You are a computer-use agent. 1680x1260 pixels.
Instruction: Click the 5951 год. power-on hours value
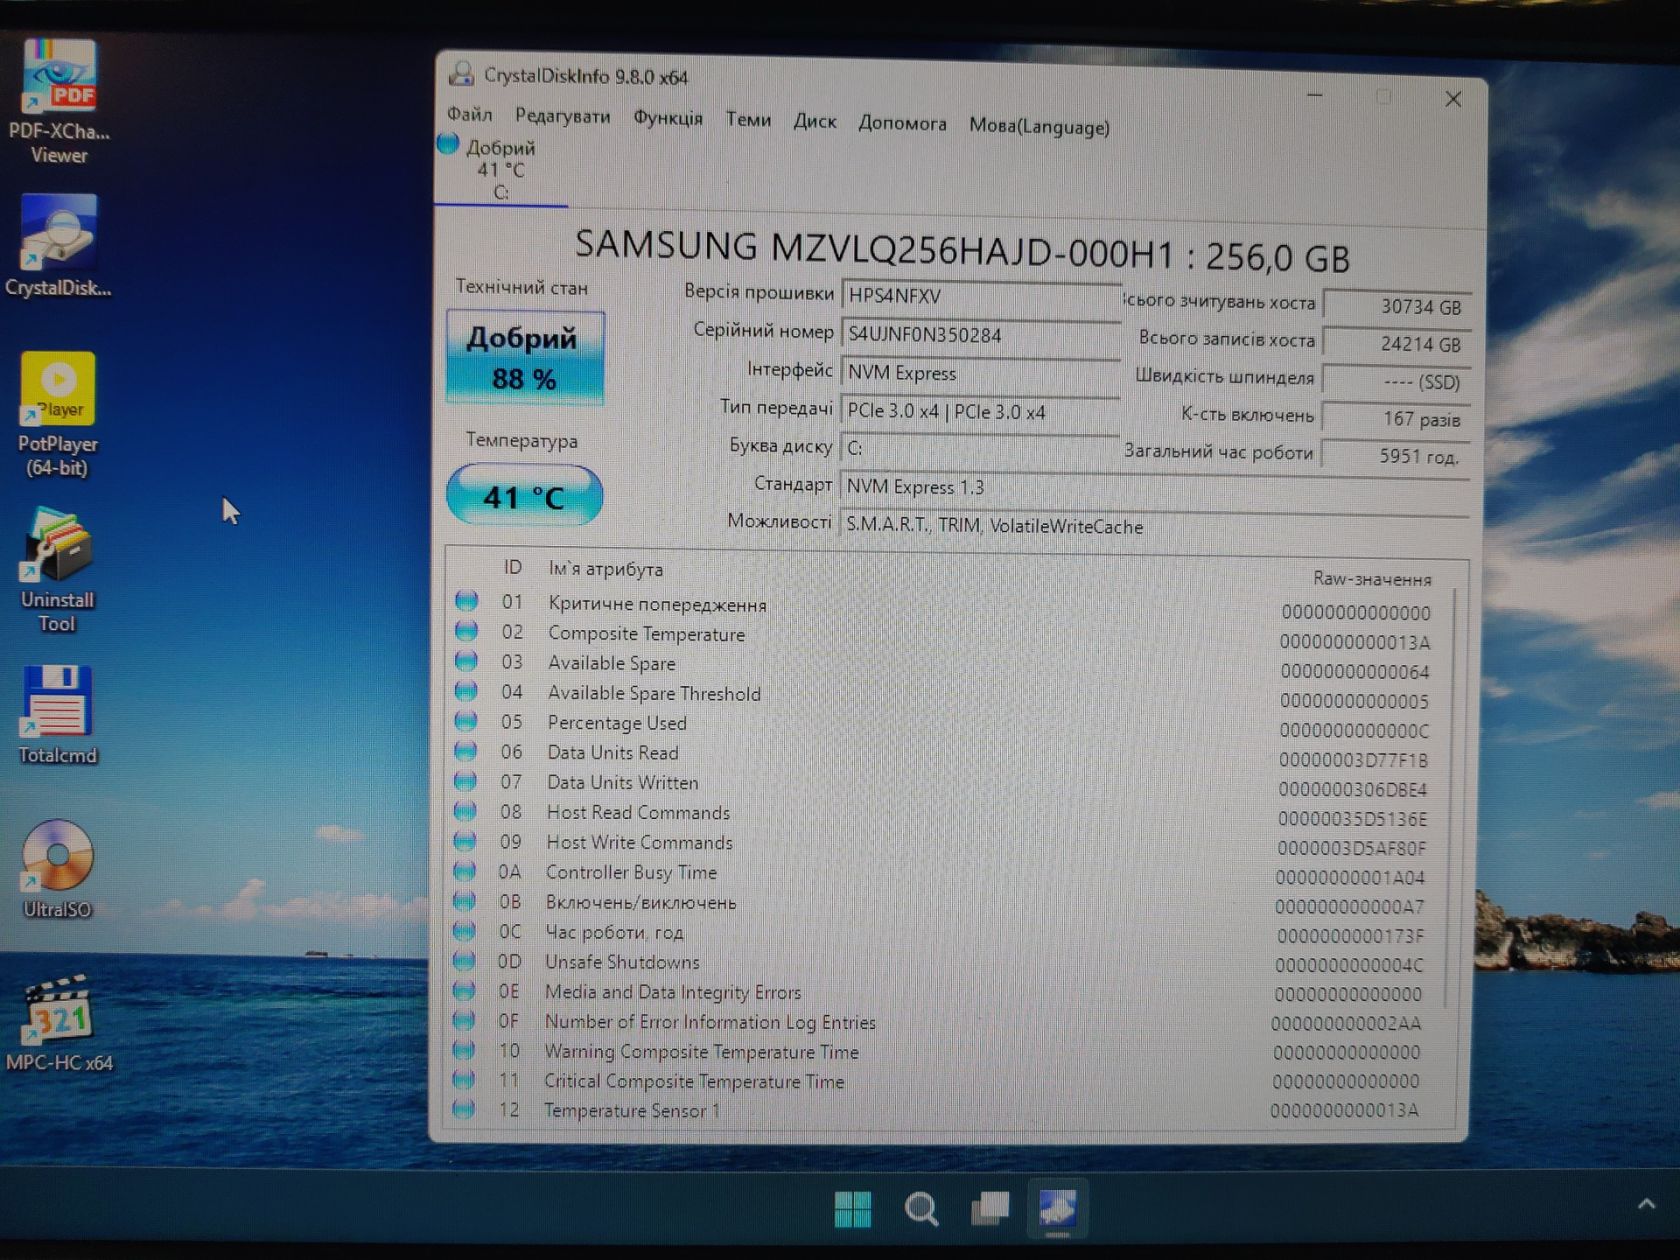click(1396, 455)
